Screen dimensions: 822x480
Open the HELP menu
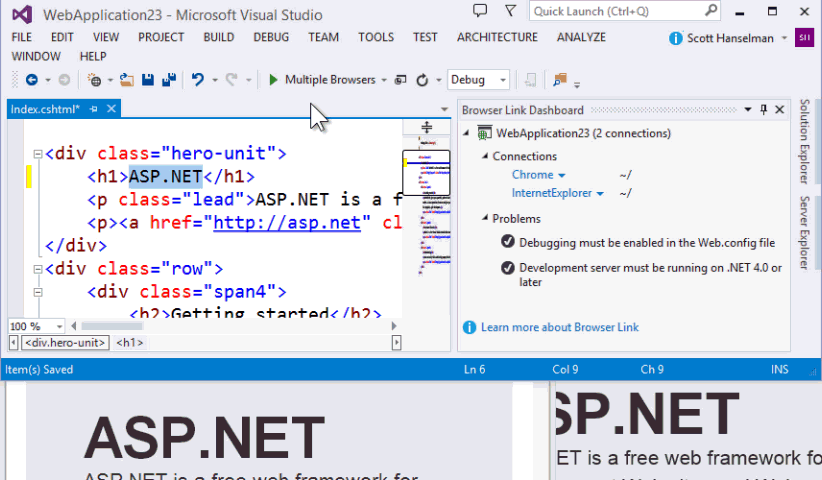point(93,56)
